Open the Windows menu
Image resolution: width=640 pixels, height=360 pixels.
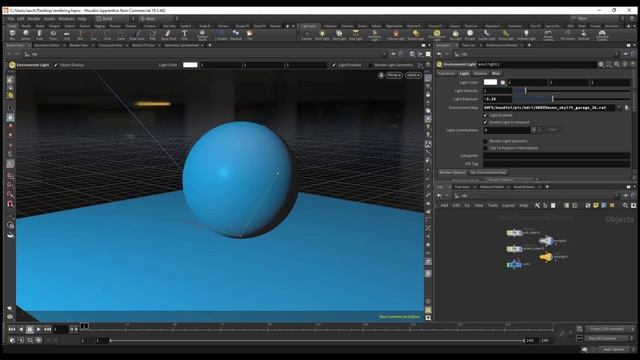click(67, 19)
